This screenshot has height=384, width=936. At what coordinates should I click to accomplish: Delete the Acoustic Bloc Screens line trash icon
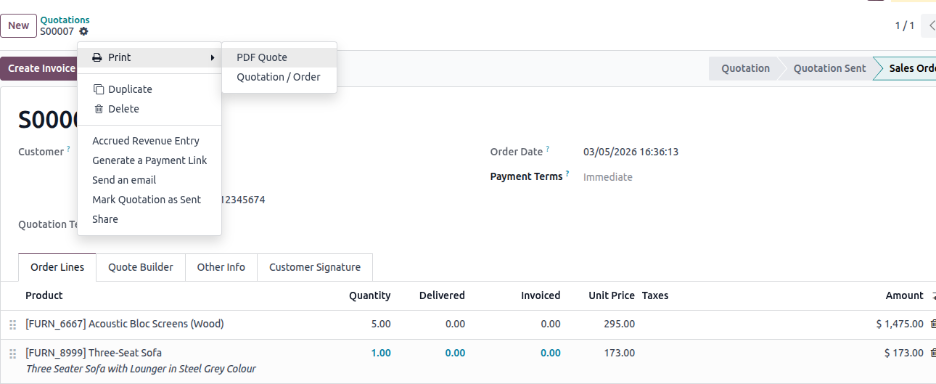[933, 324]
